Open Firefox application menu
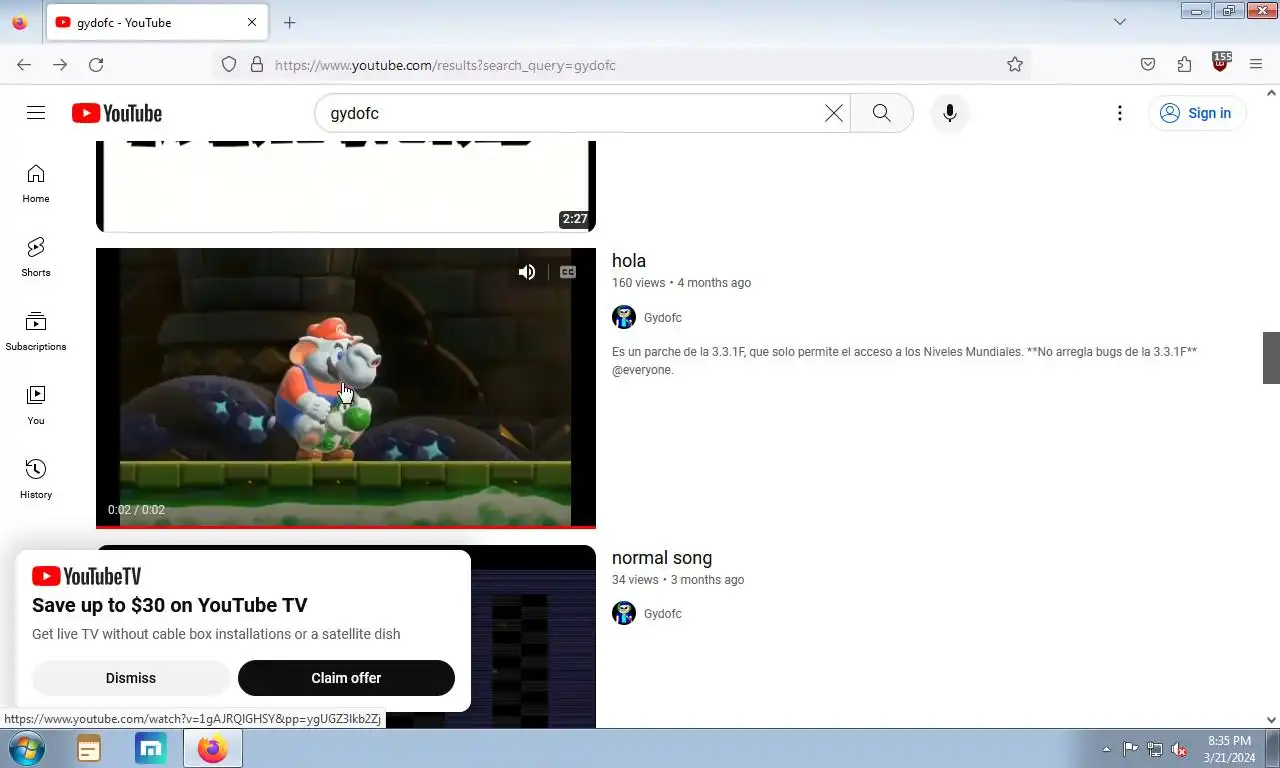Screen dimensions: 1280x768 tap(1256, 65)
